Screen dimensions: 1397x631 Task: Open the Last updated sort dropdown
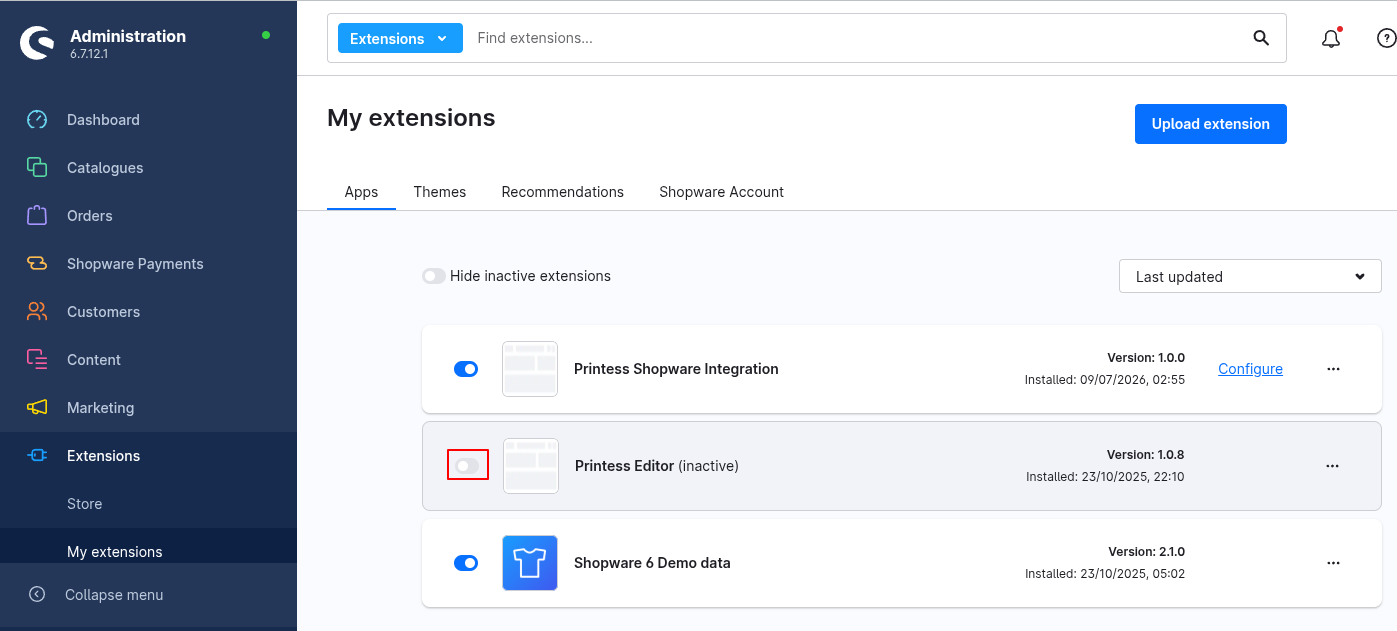click(1250, 276)
